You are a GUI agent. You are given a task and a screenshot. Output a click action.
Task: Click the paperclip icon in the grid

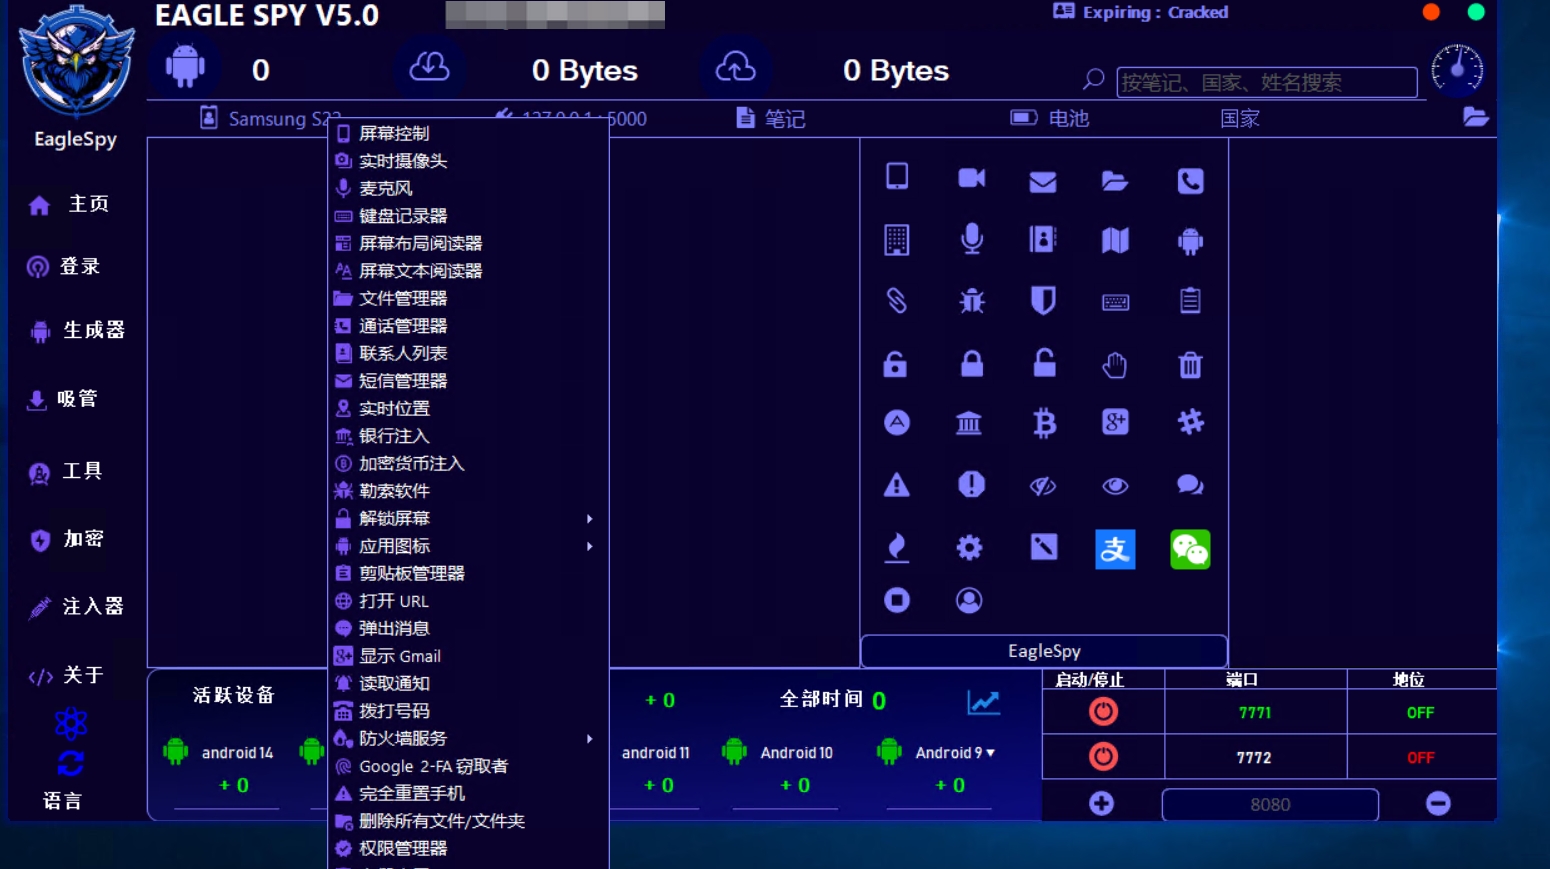tap(897, 300)
